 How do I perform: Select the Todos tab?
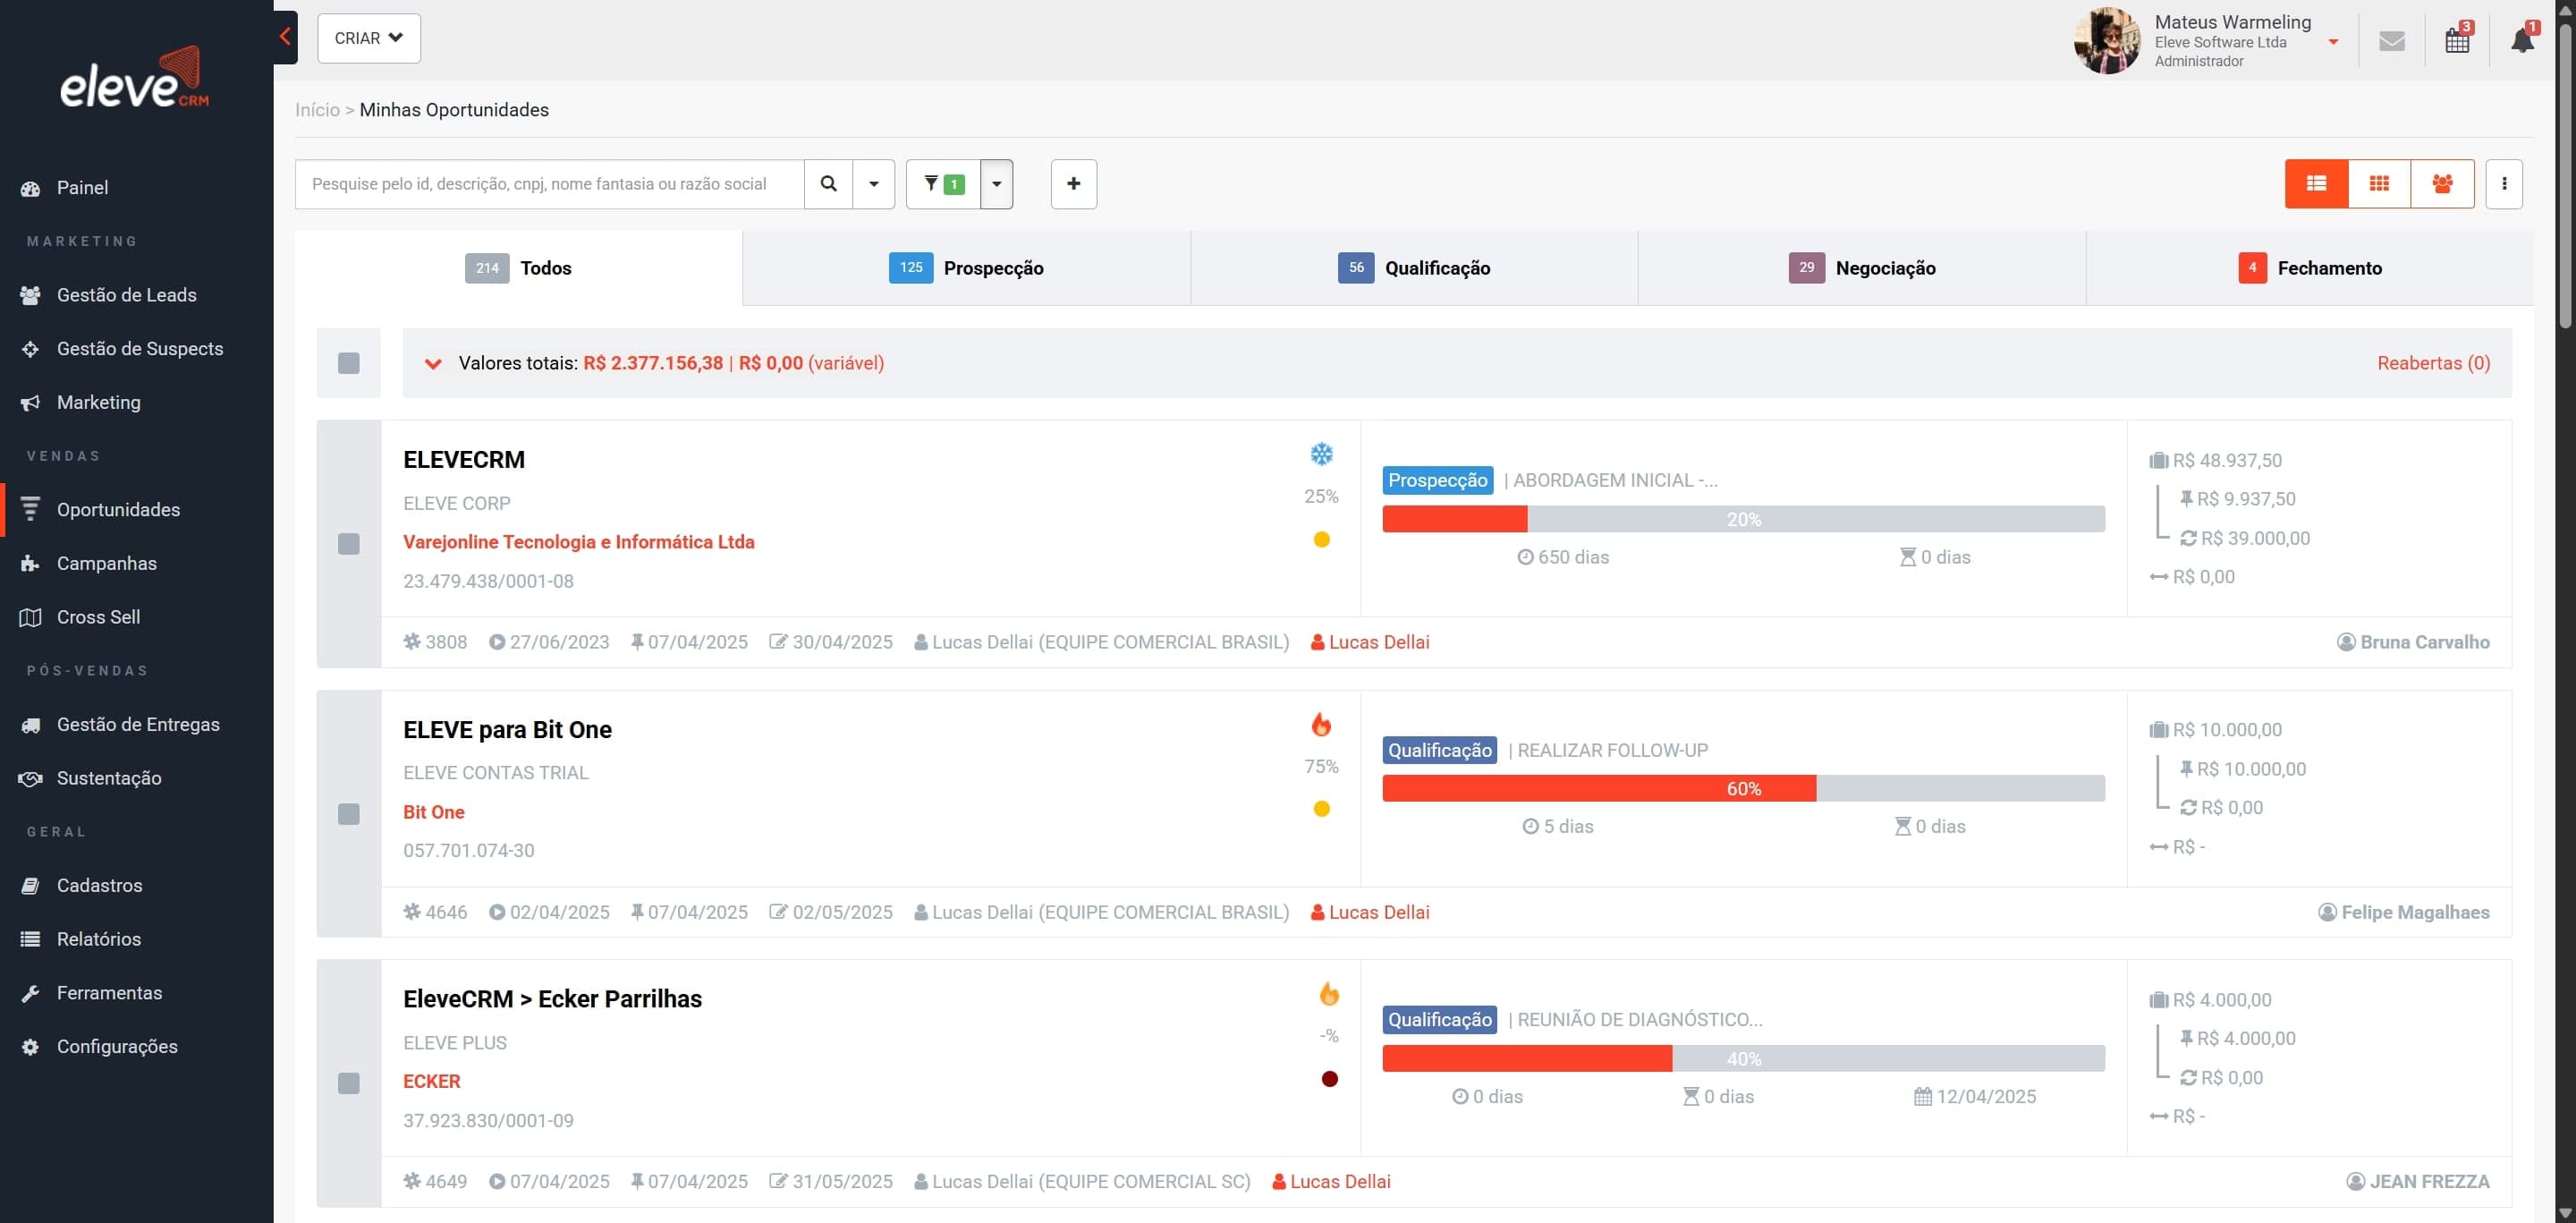pyautogui.click(x=518, y=268)
